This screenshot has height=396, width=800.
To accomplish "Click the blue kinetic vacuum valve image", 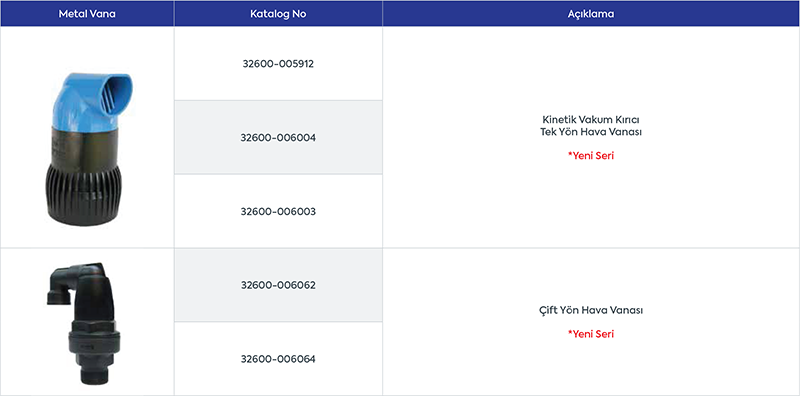I will (x=86, y=150).
